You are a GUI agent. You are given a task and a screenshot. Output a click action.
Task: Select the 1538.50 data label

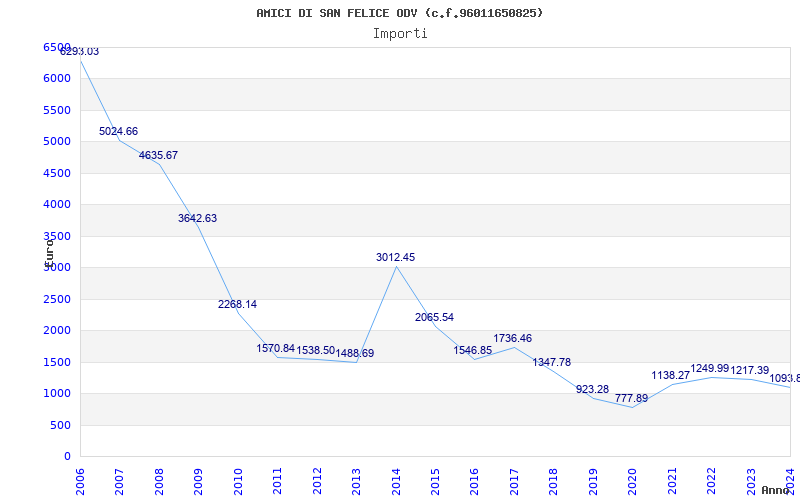tap(315, 351)
